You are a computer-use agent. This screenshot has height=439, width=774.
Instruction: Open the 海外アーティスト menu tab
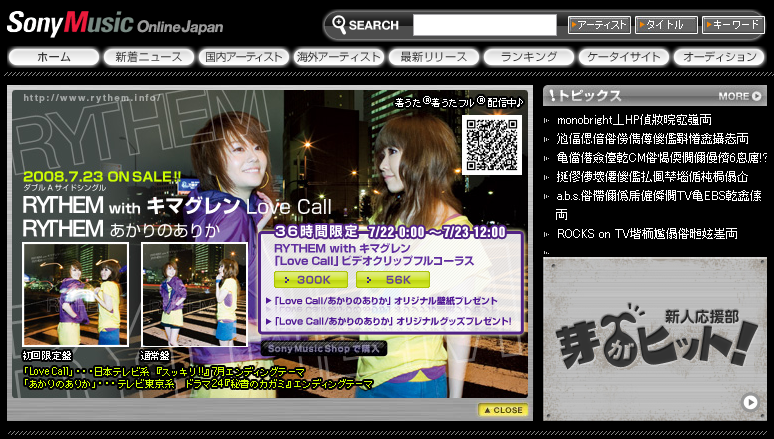[339, 57]
